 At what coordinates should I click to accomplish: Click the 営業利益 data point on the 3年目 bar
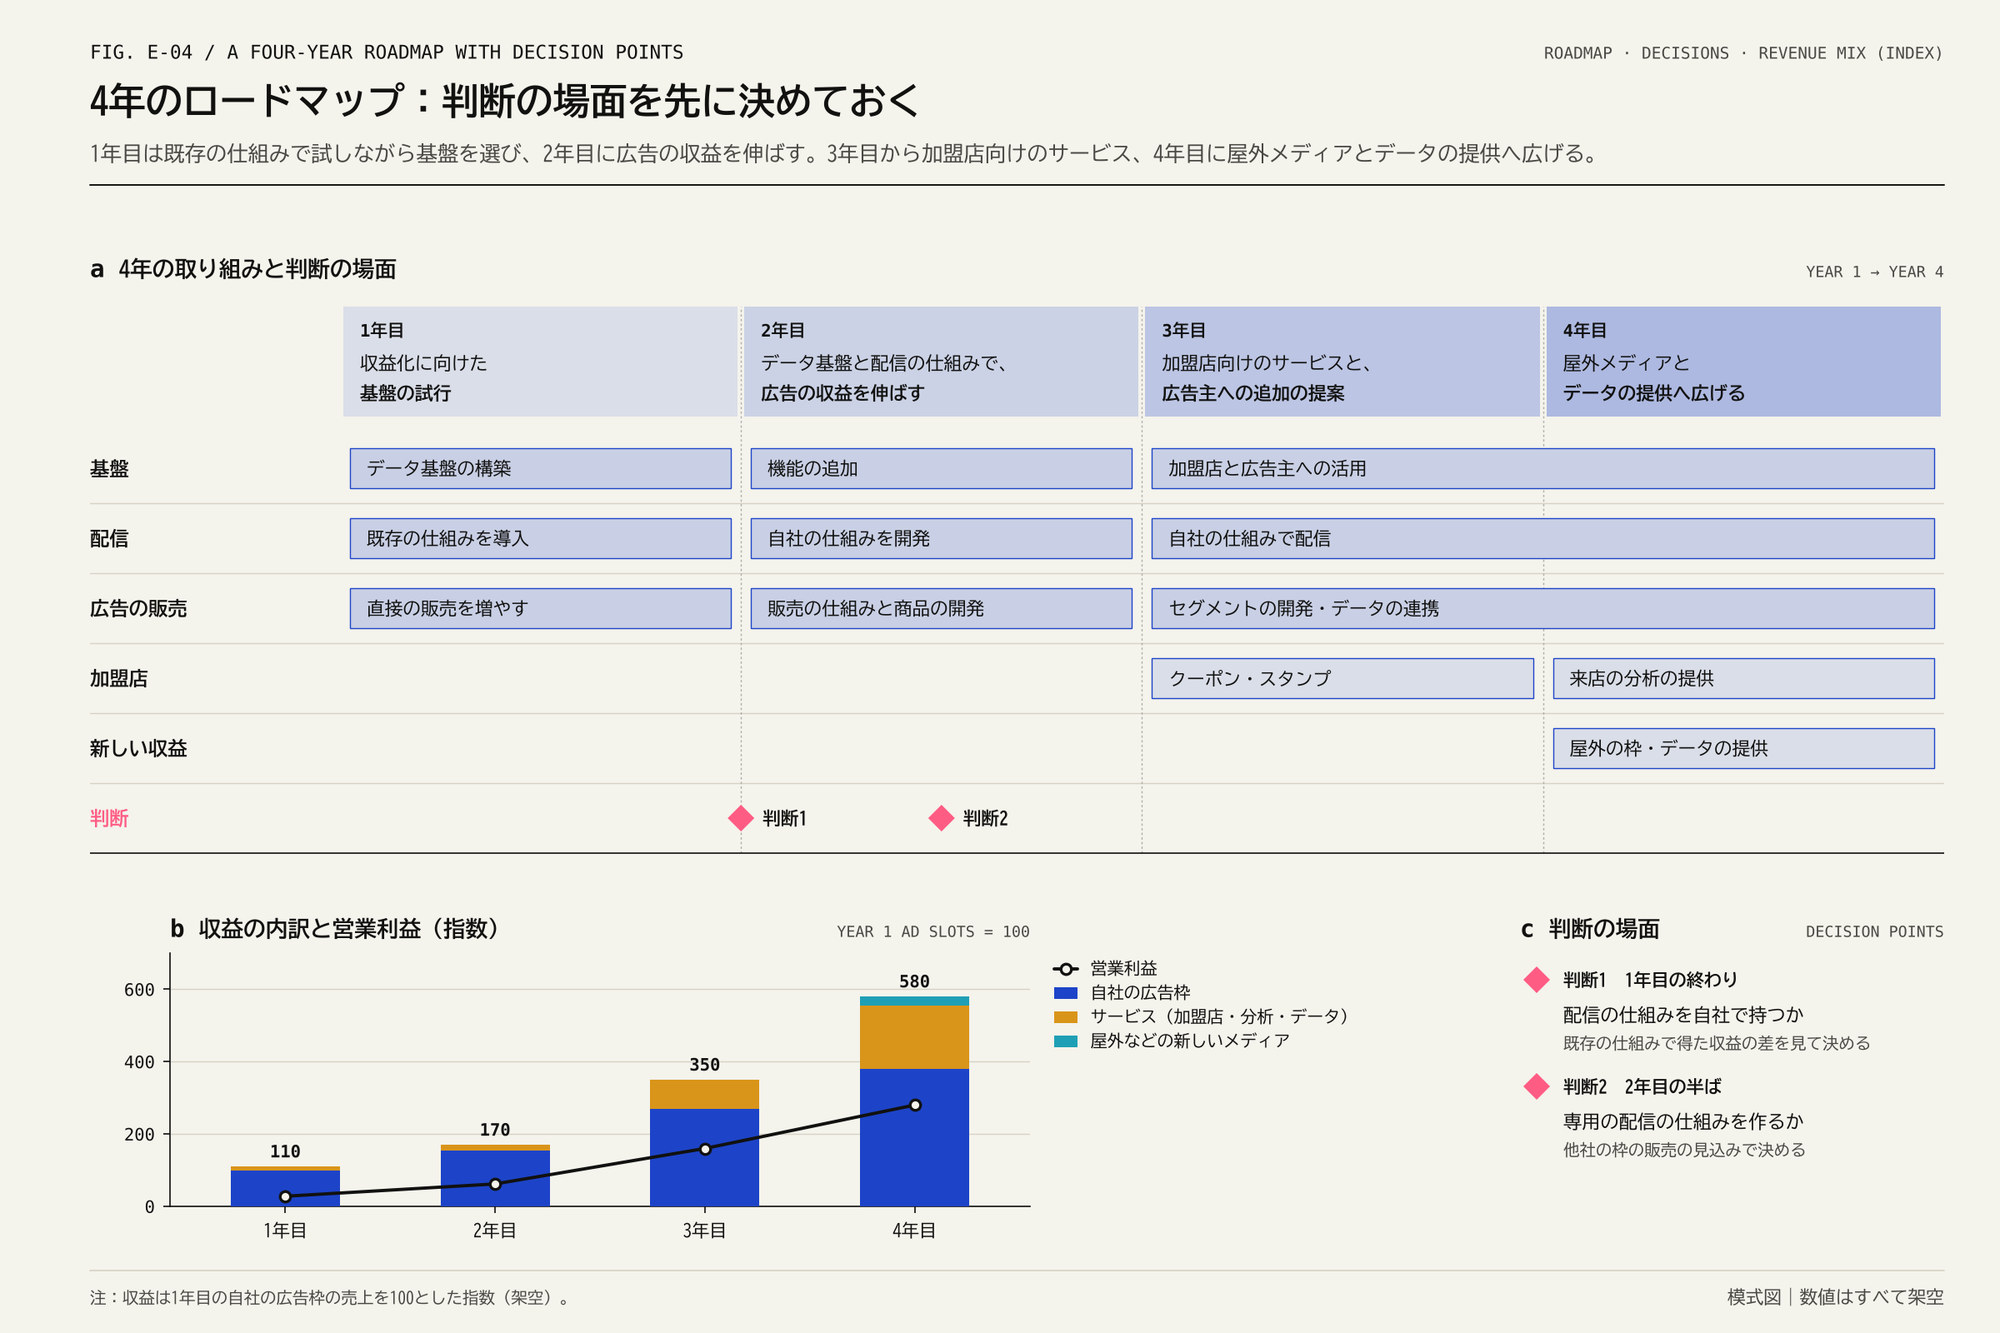coord(705,1149)
